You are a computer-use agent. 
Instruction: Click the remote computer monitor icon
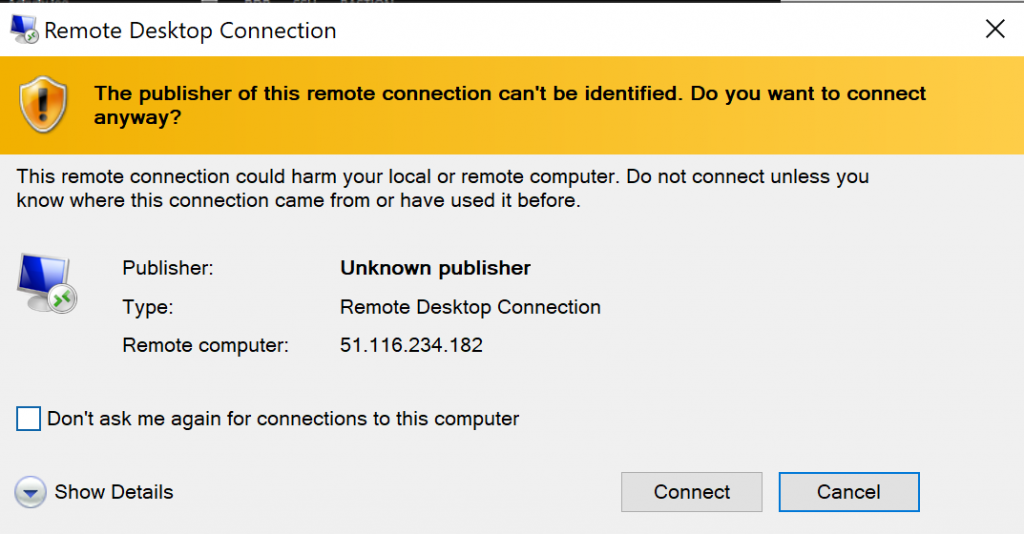pyautogui.click(x=46, y=285)
